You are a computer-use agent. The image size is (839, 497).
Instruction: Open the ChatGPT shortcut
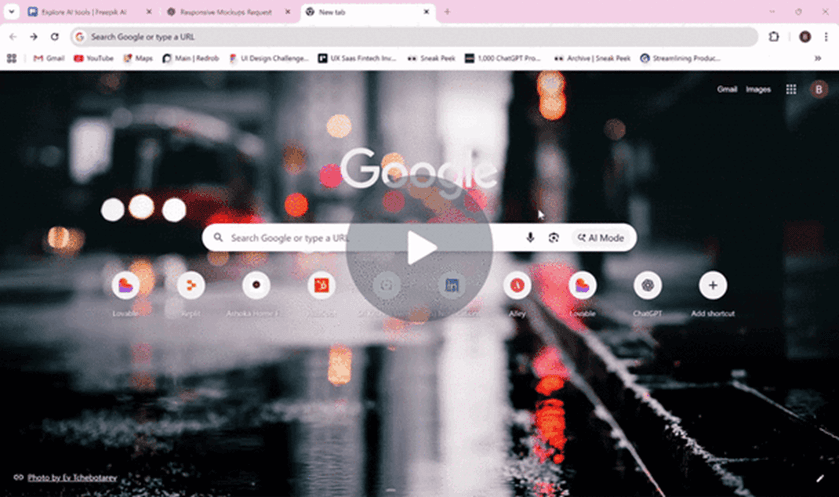coord(647,285)
